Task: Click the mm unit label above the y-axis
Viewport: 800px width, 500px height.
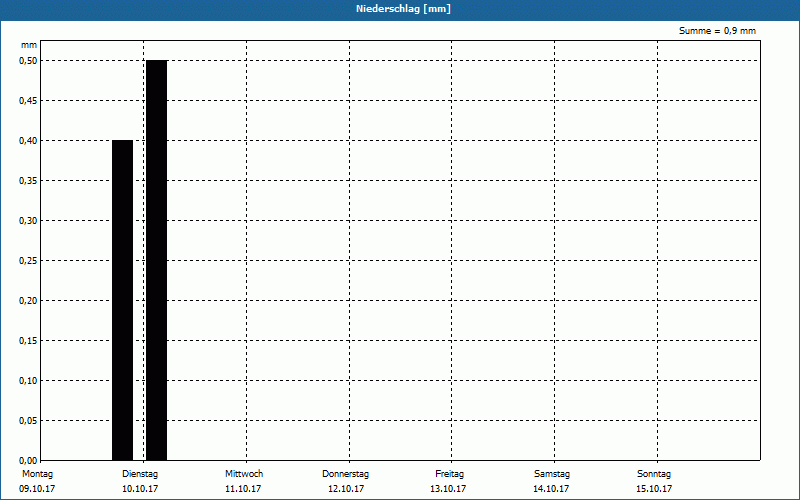Action: pyautogui.click(x=28, y=45)
